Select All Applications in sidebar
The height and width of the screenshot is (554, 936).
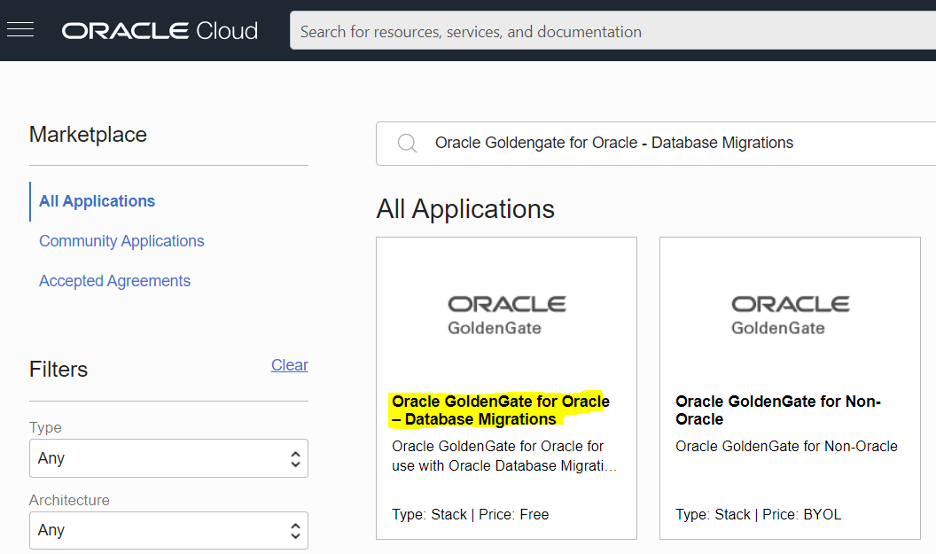click(97, 201)
